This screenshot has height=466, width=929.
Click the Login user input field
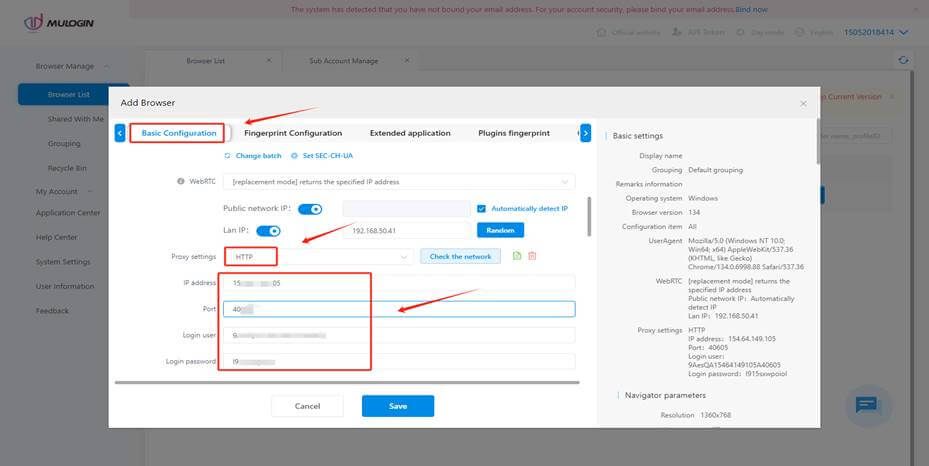click(x=399, y=335)
